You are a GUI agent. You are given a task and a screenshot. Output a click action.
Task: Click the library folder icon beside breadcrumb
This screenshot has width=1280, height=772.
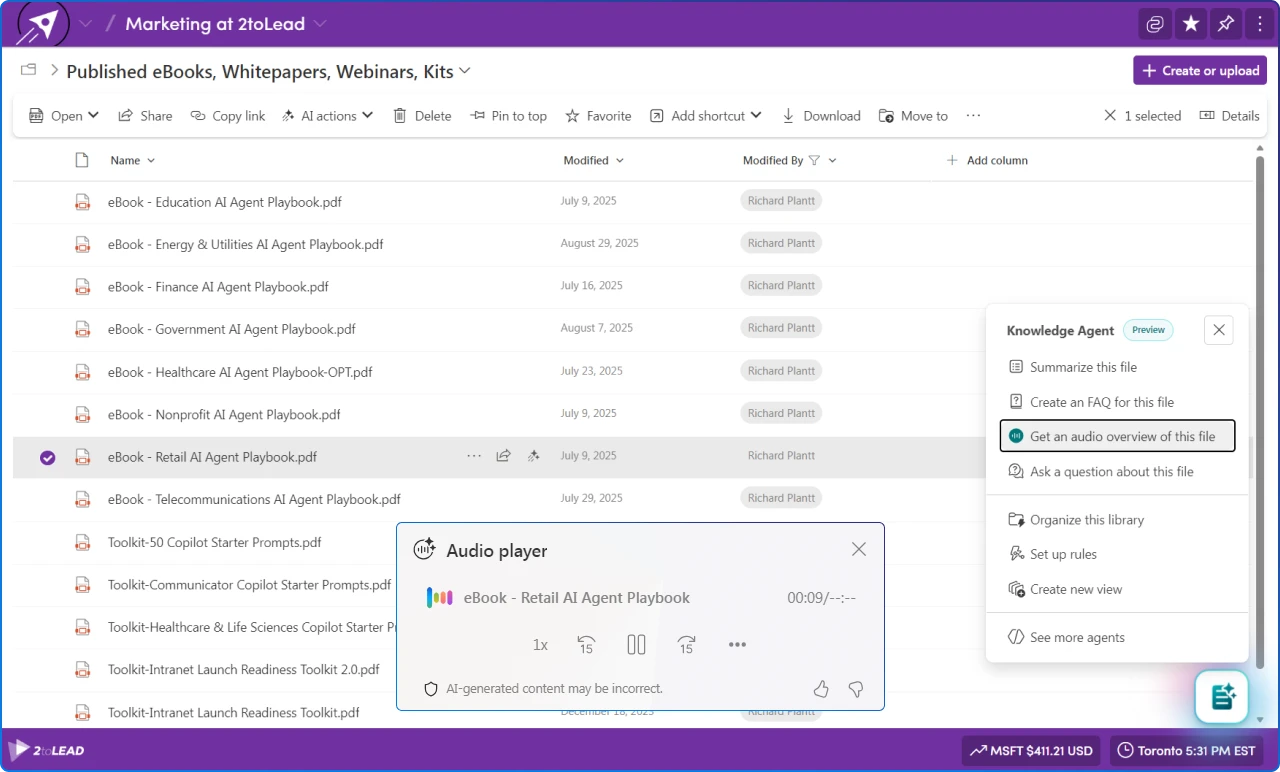click(28, 70)
